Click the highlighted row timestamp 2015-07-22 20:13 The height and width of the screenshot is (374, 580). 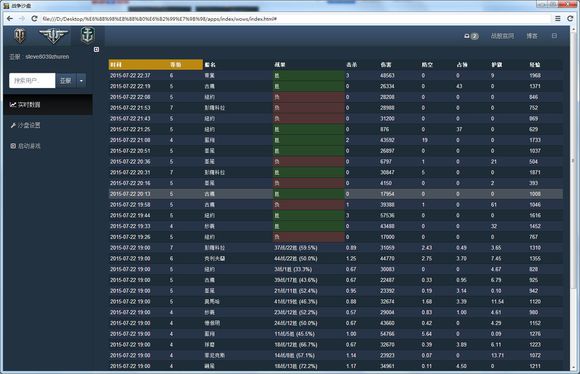click(130, 194)
